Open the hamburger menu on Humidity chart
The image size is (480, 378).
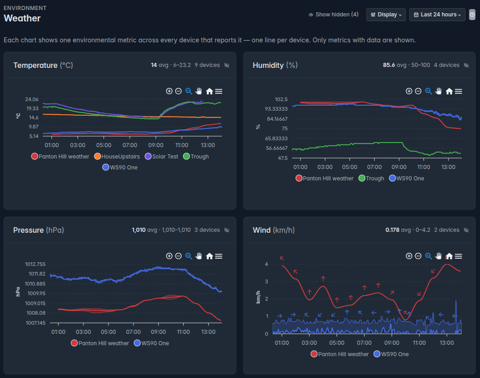point(458,91)
